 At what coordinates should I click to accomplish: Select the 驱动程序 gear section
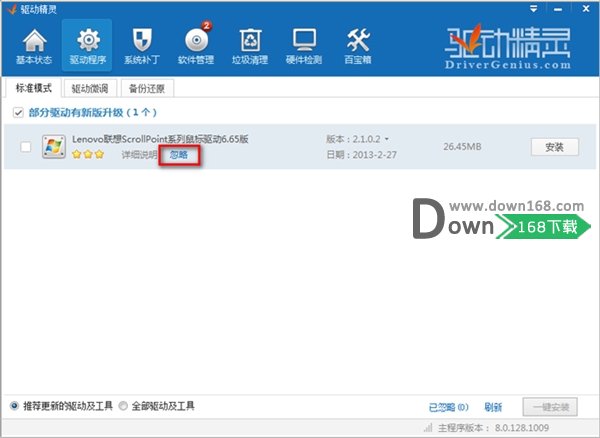click(87, 46)
